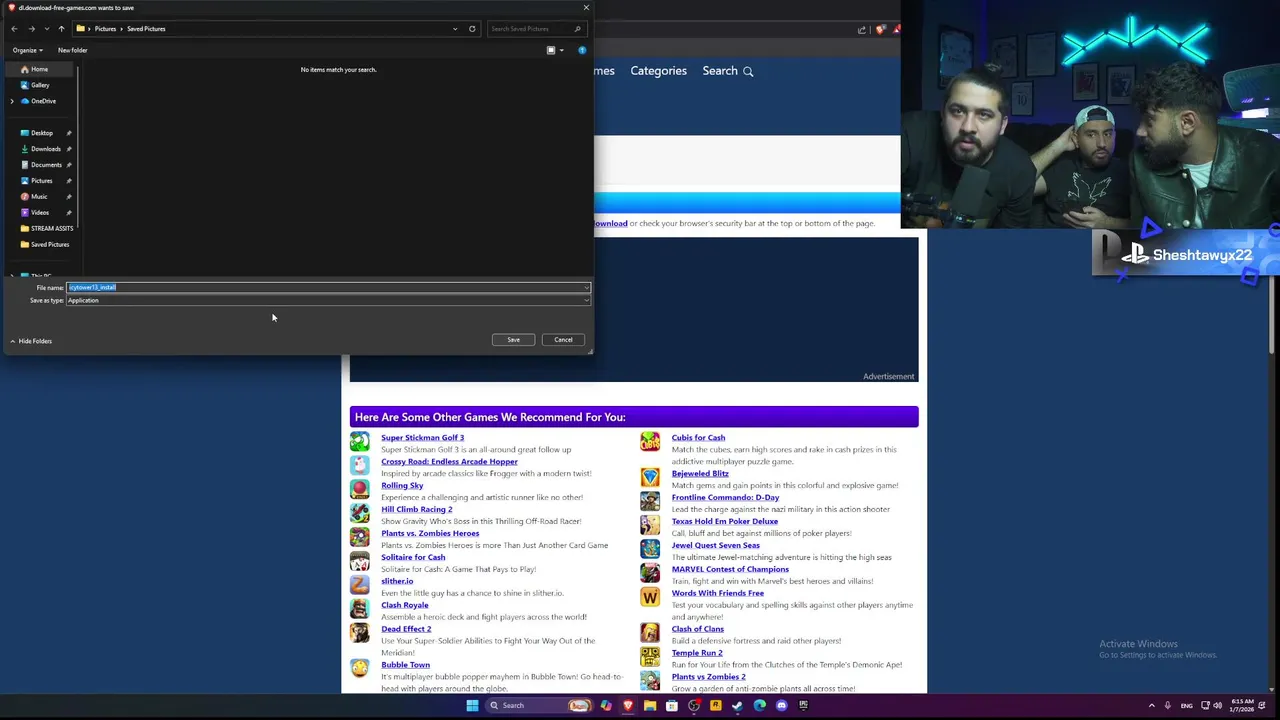This screenshot has width=1280, height=720.
Task: Open the Plants vs Zombies 2 link
Action: (708, 678)
